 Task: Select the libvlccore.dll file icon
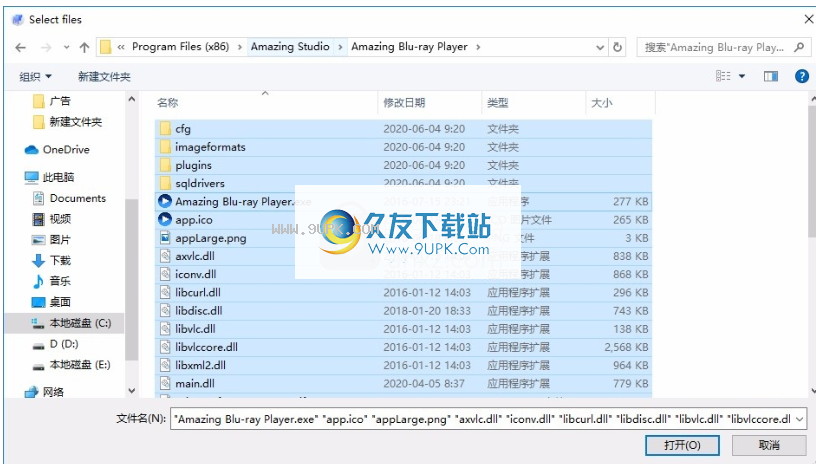pos(165,347)
